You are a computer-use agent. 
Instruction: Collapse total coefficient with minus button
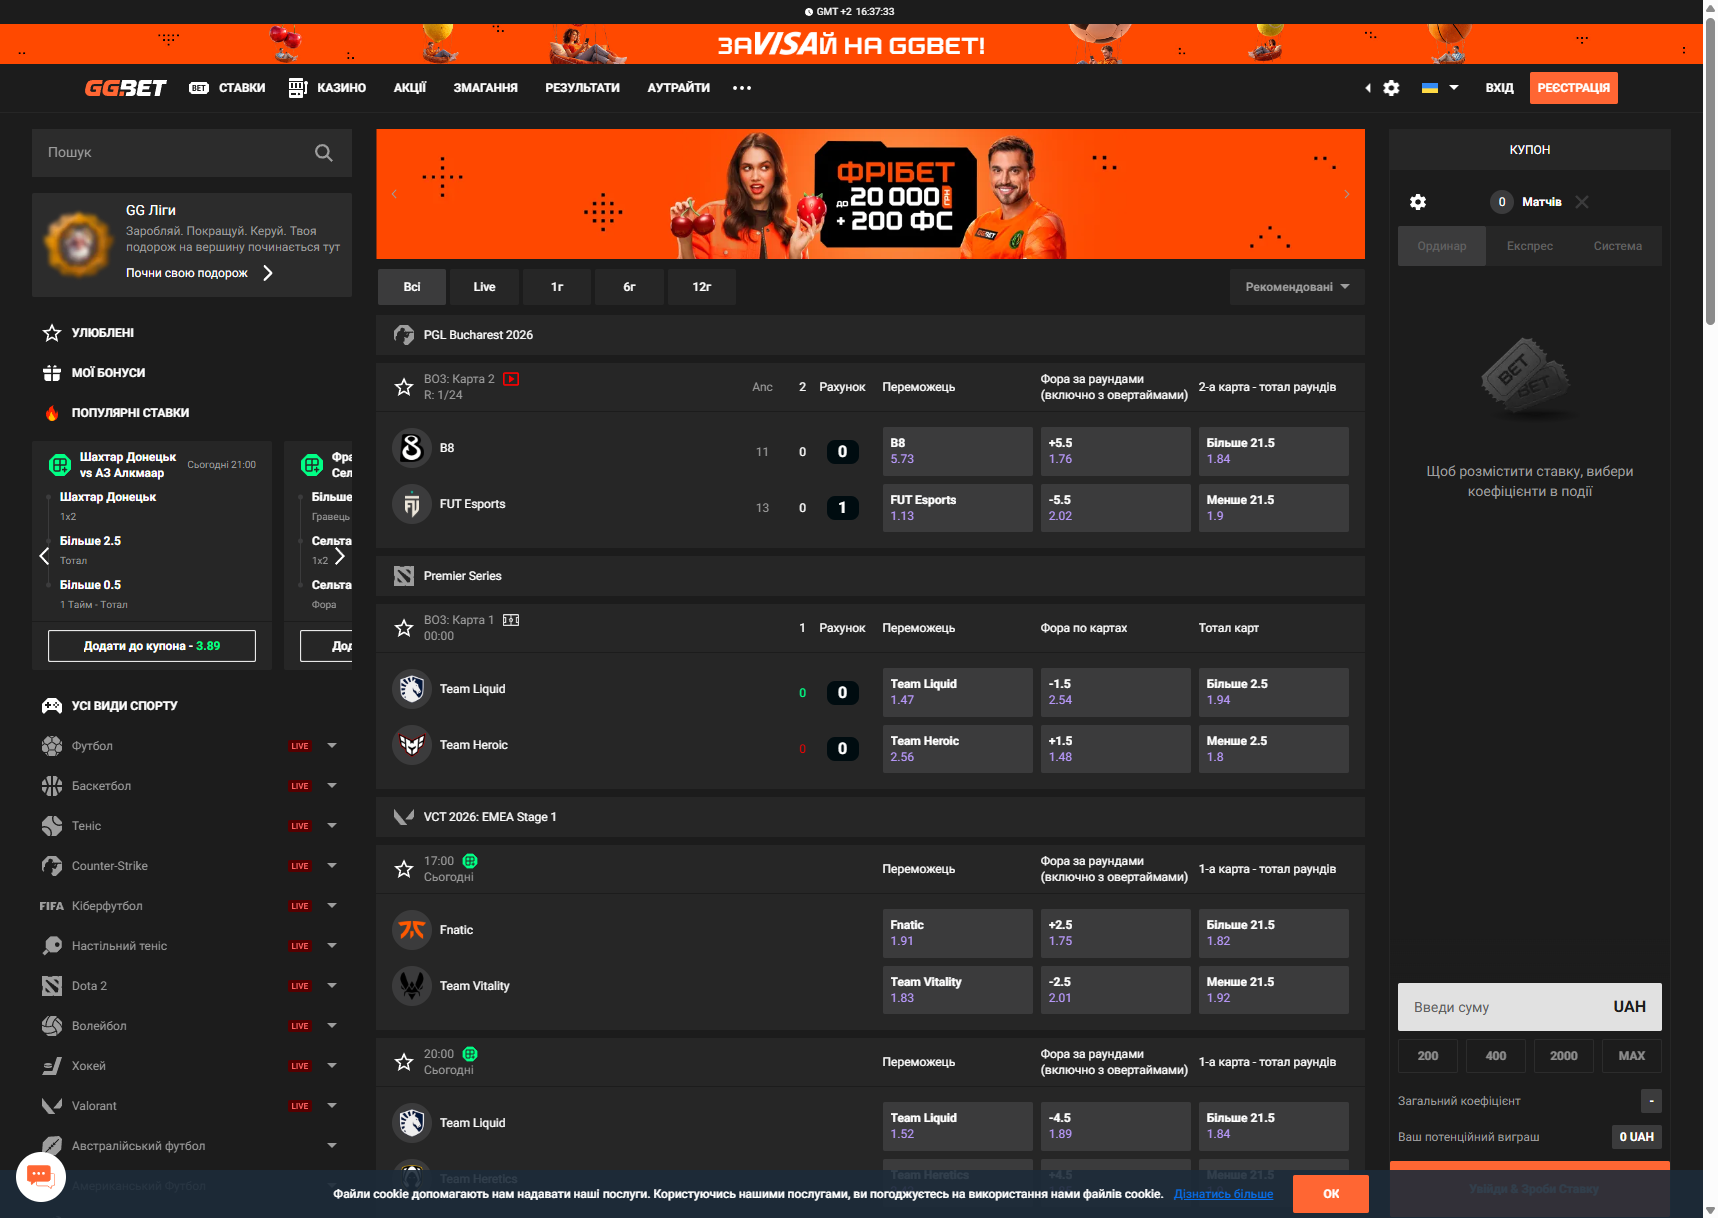pos(1651,1101)
